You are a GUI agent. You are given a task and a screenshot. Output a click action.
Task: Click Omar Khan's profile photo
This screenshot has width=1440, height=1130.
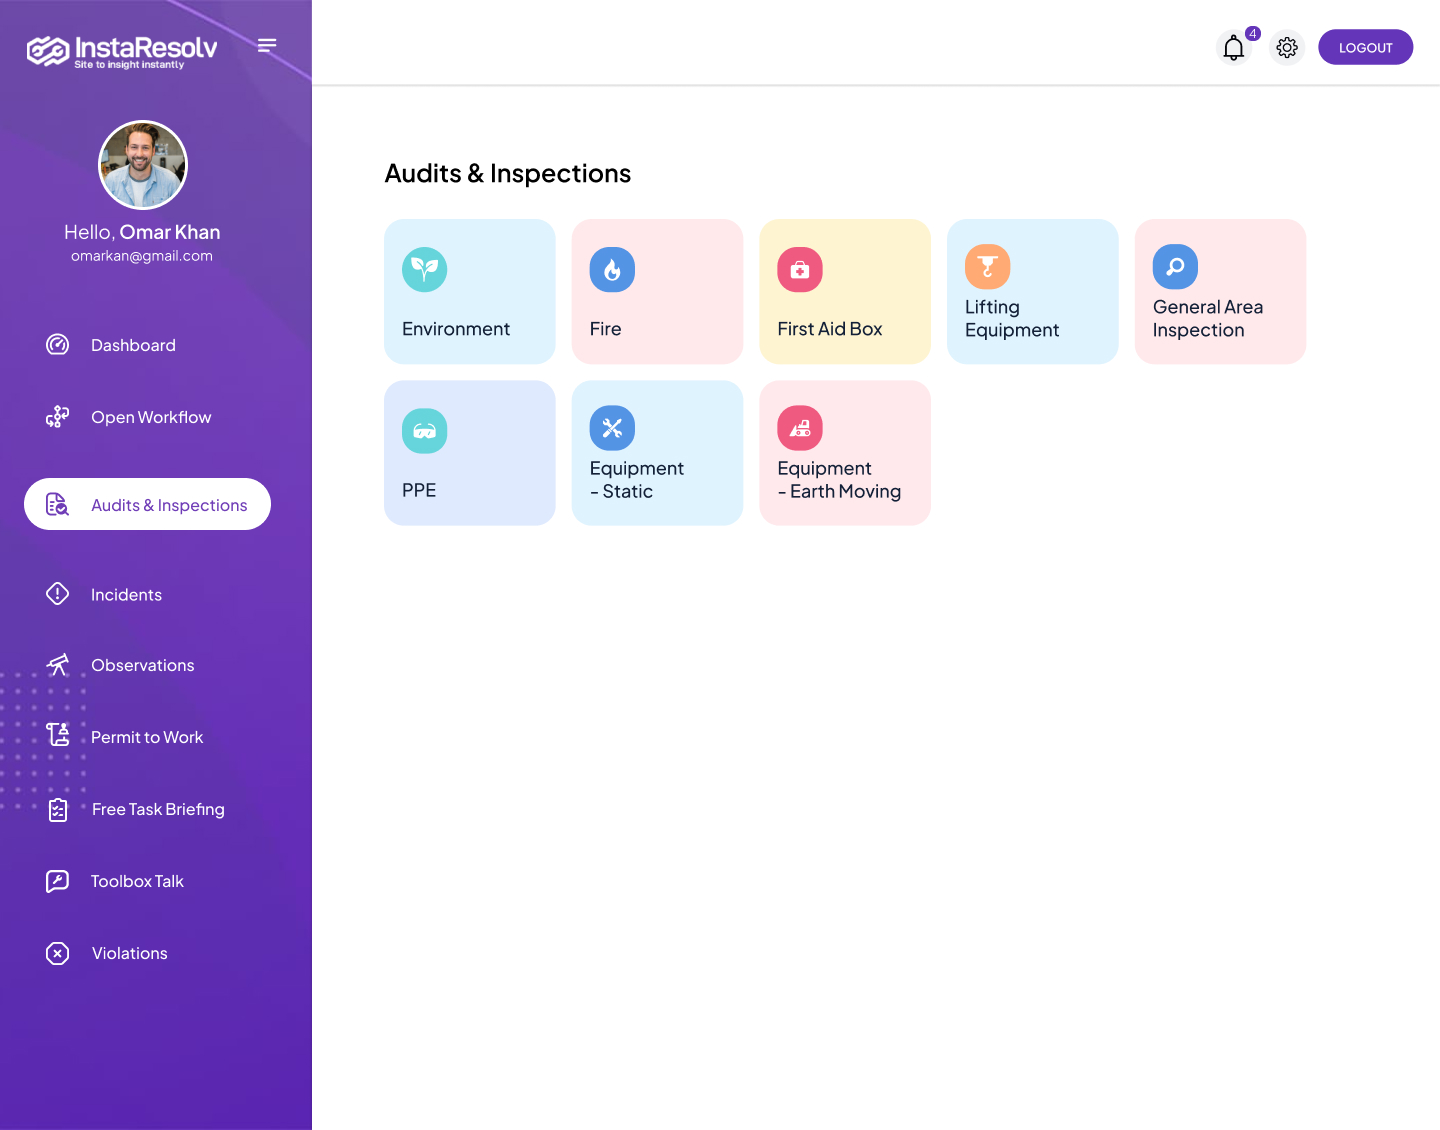point(143,165)
